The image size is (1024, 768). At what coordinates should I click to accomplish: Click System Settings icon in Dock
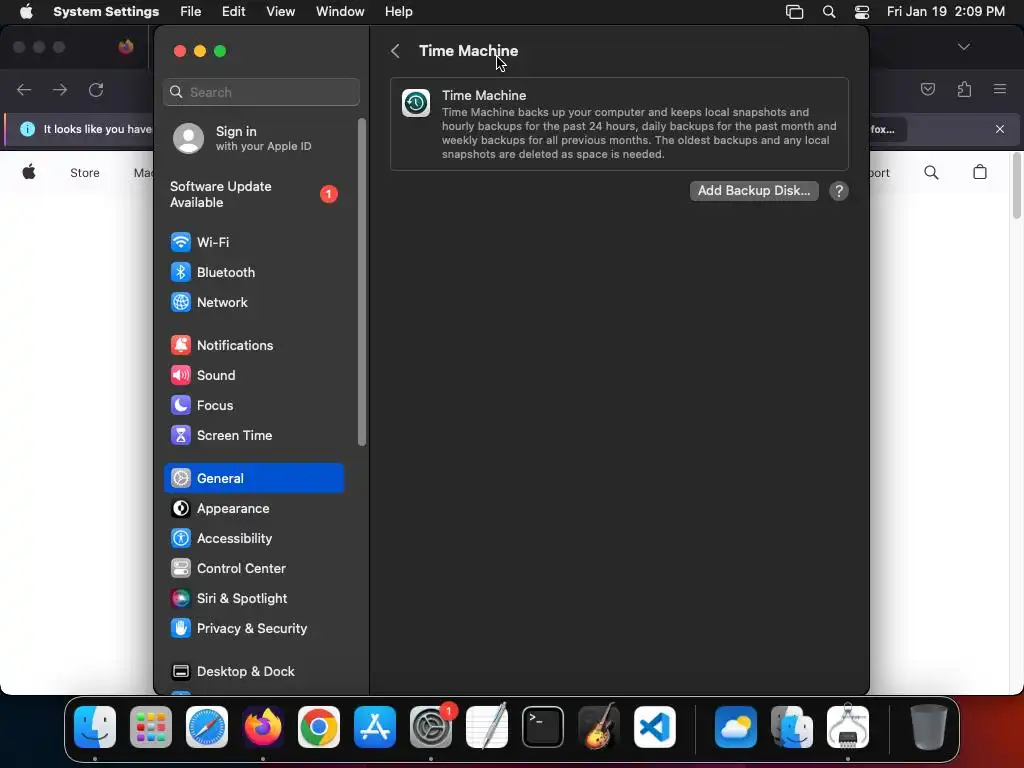(431, 727)
